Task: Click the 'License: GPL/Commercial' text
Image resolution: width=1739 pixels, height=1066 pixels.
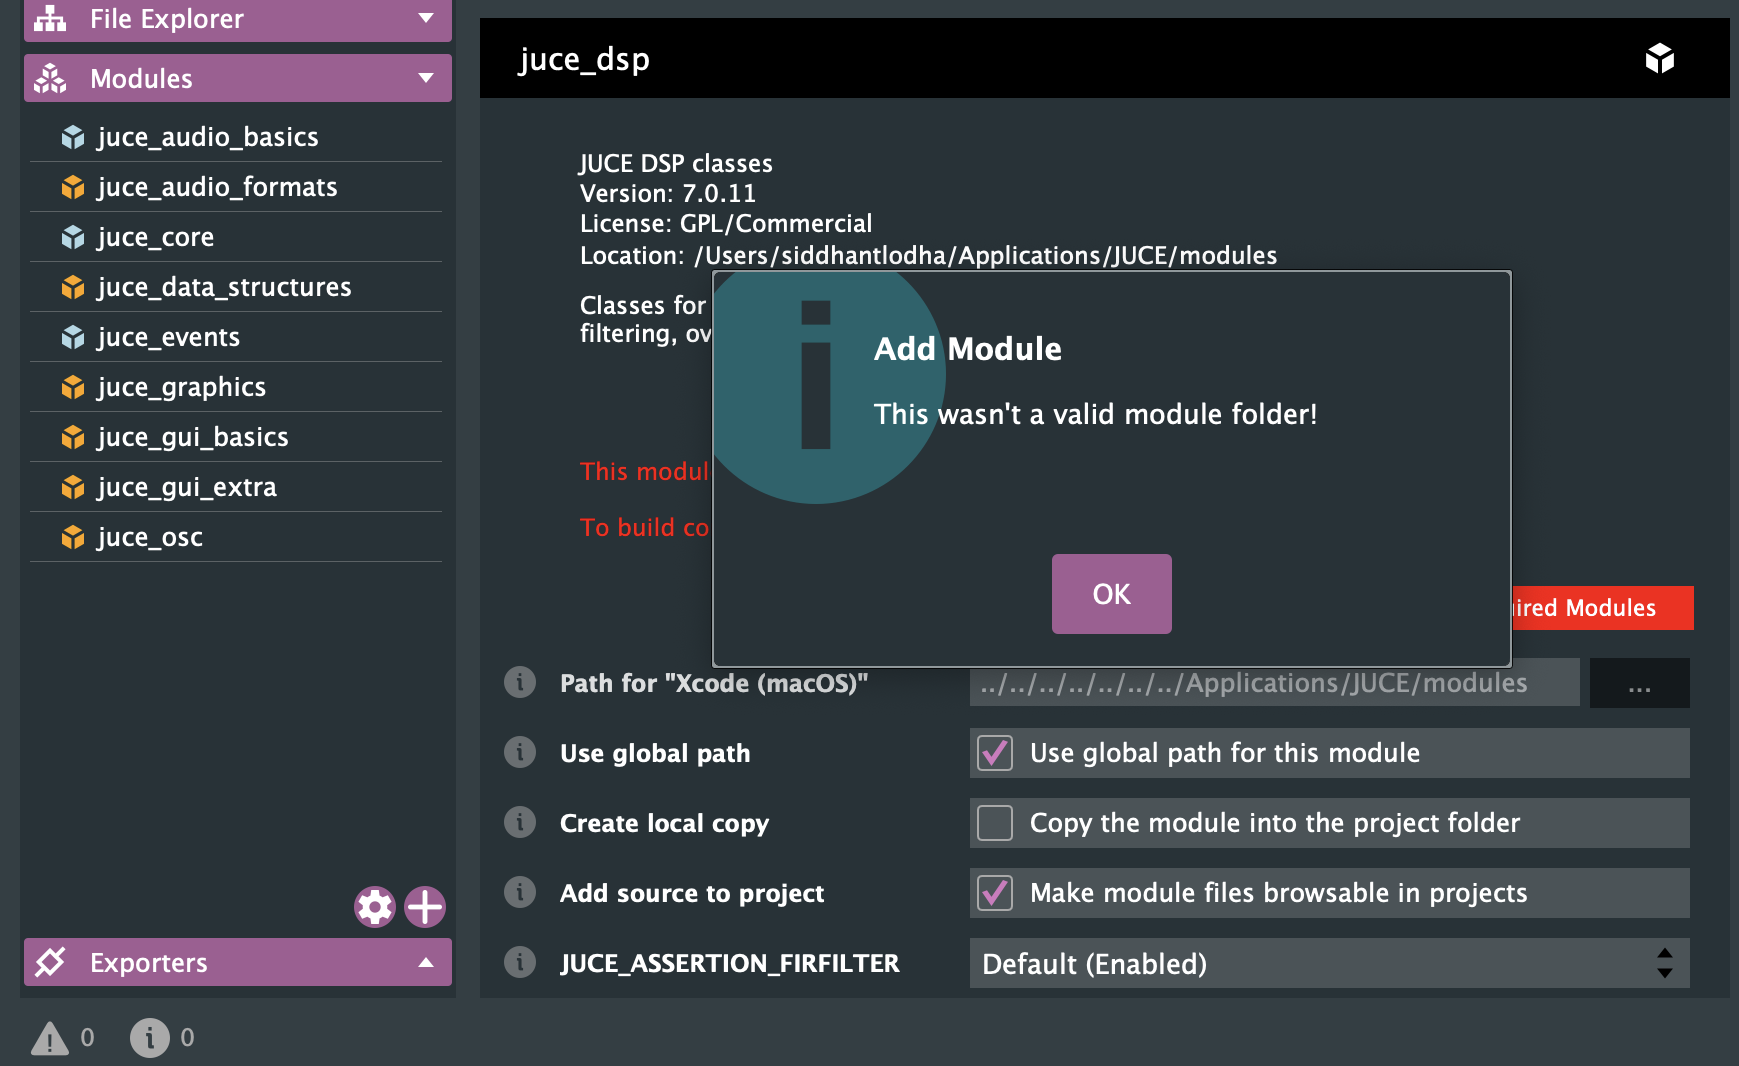Action: tap(726, 223)
